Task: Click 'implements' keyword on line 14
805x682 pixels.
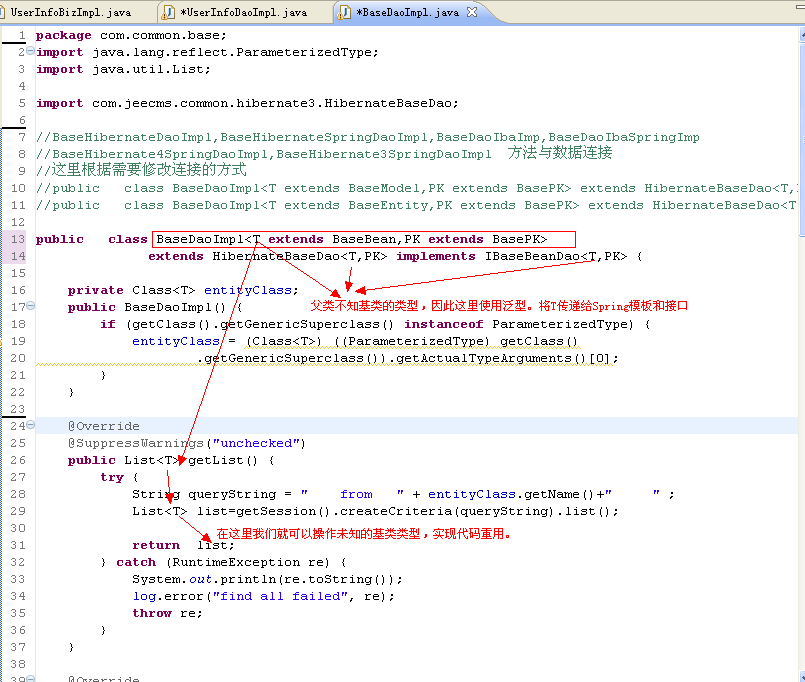Action: [x=435, y=256]
